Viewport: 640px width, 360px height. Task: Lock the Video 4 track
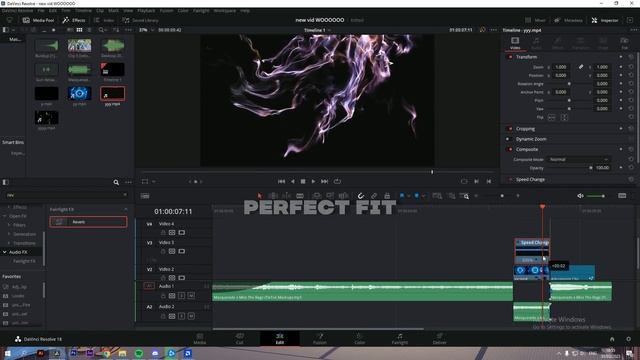click(x=163, y=233)
